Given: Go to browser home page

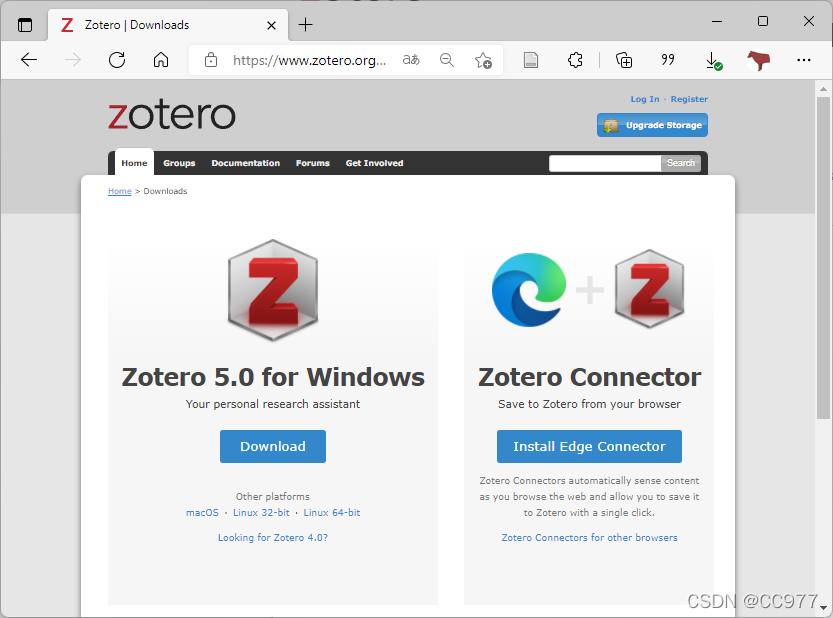Looking at the screenshot, I should [161, 60].
